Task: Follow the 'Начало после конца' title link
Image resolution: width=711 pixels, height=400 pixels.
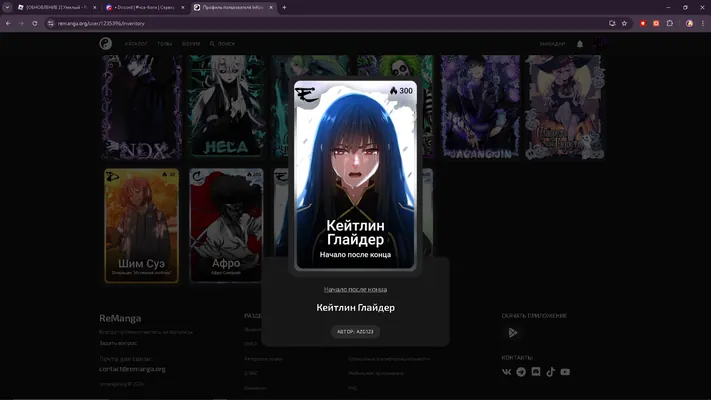Action: pos(356,289)
